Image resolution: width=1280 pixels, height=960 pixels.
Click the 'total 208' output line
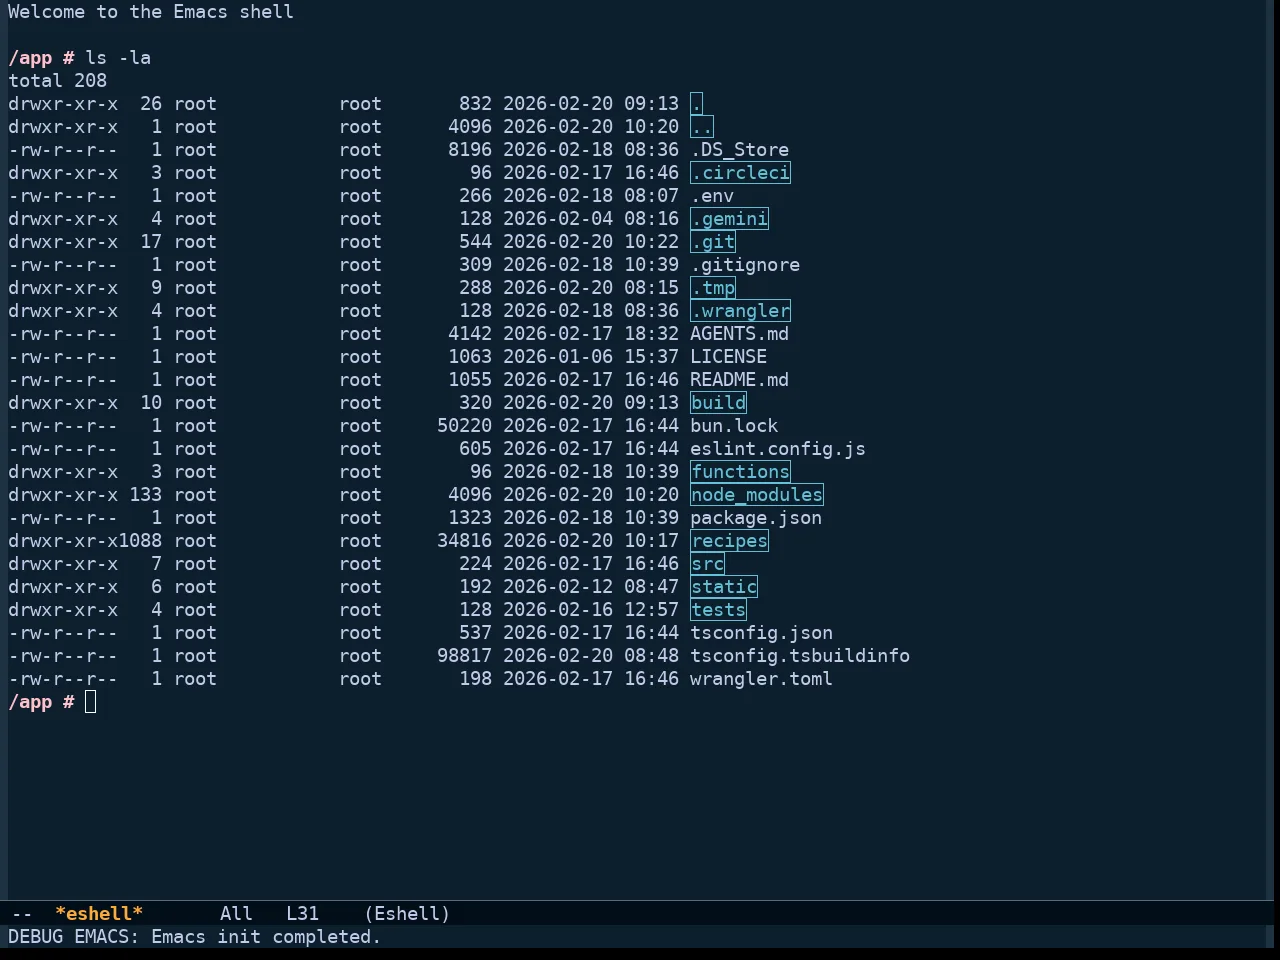[x=58, y=81]
